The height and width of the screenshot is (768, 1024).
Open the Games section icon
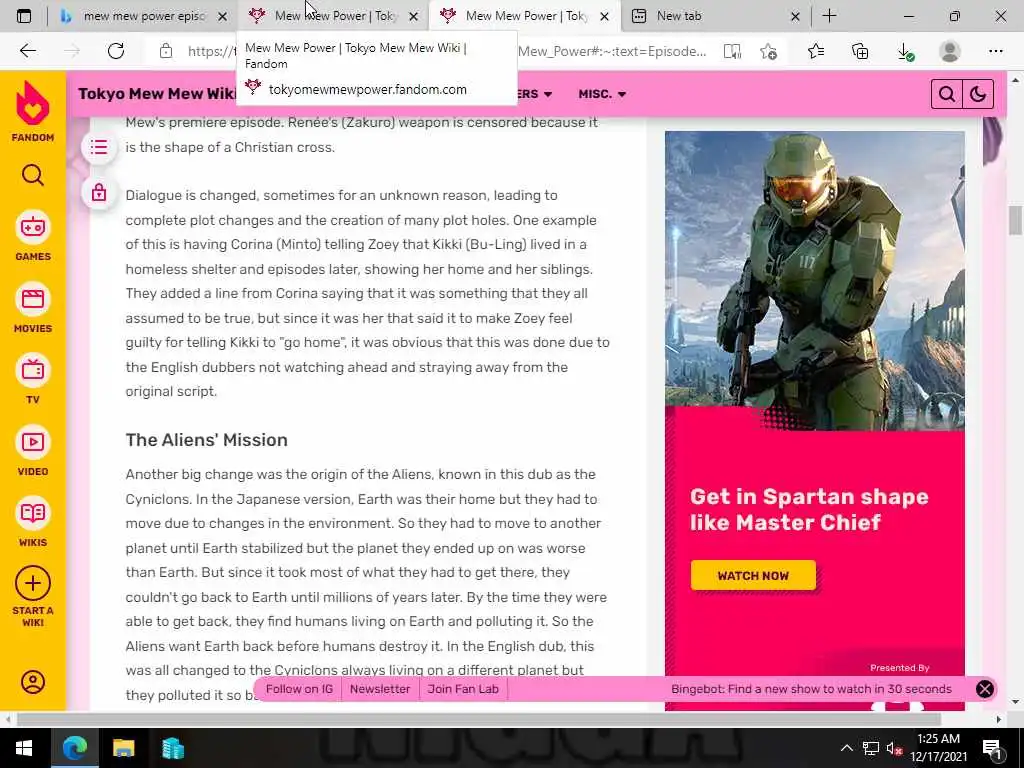33,227
